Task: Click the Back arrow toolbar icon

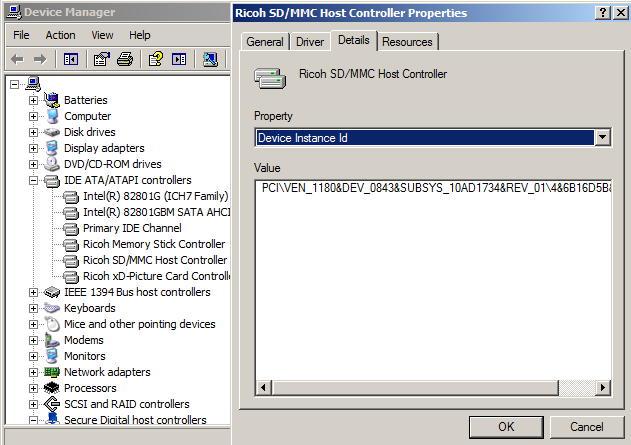Action: pyautogui.click(x=17, y=60)
